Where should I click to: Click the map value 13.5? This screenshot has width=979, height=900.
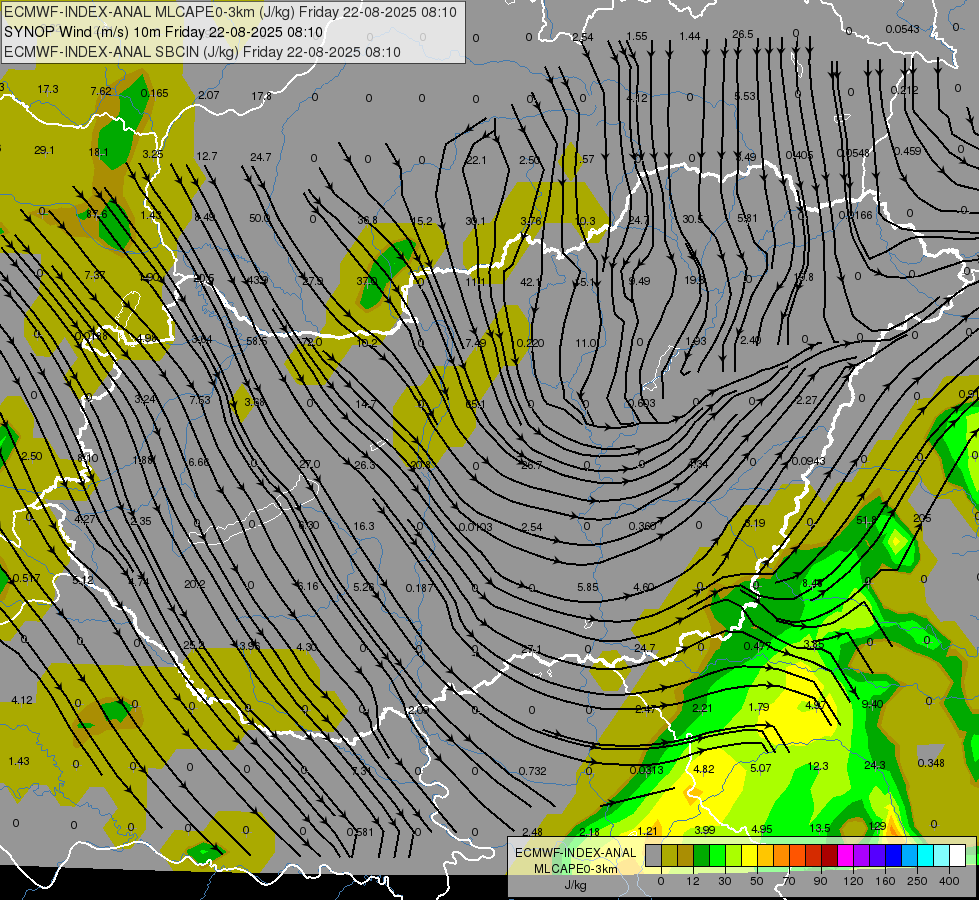click(x=819, y=828)
